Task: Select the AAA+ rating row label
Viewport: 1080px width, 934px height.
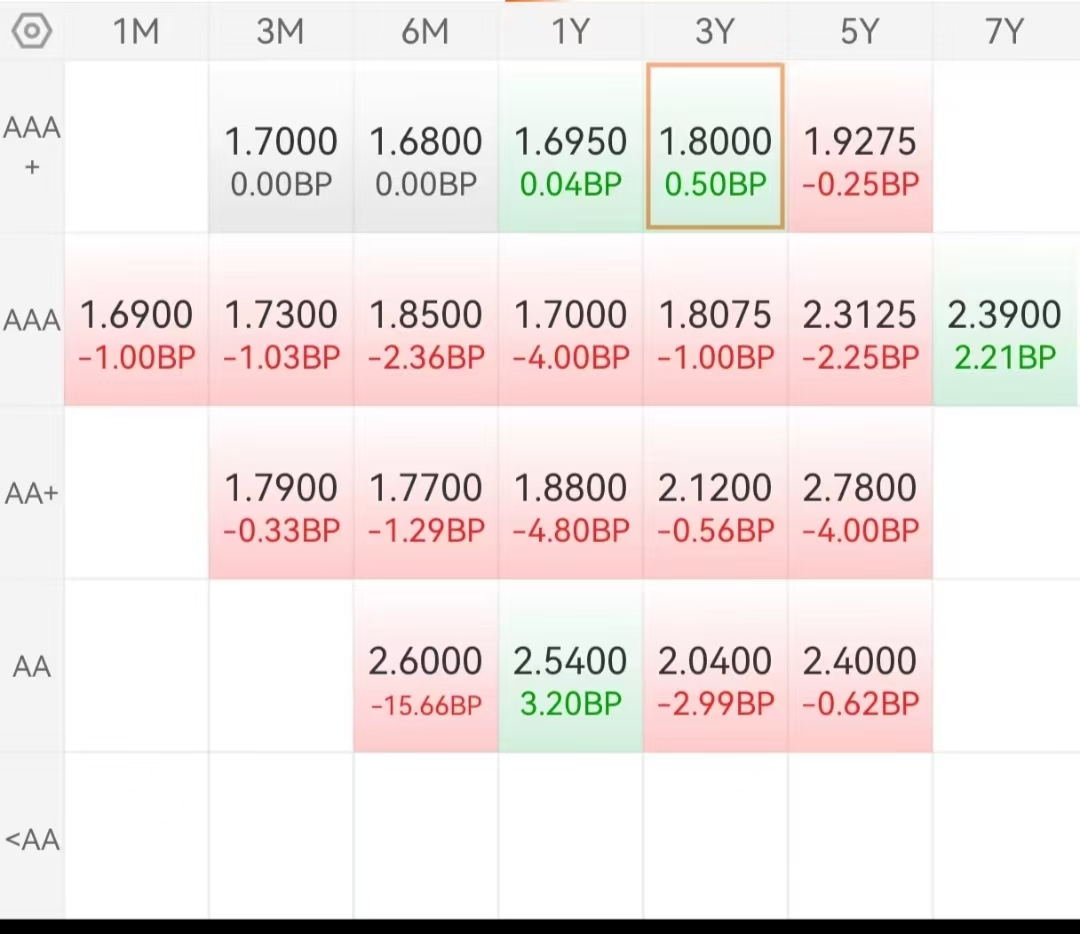Action: (32, 147)
